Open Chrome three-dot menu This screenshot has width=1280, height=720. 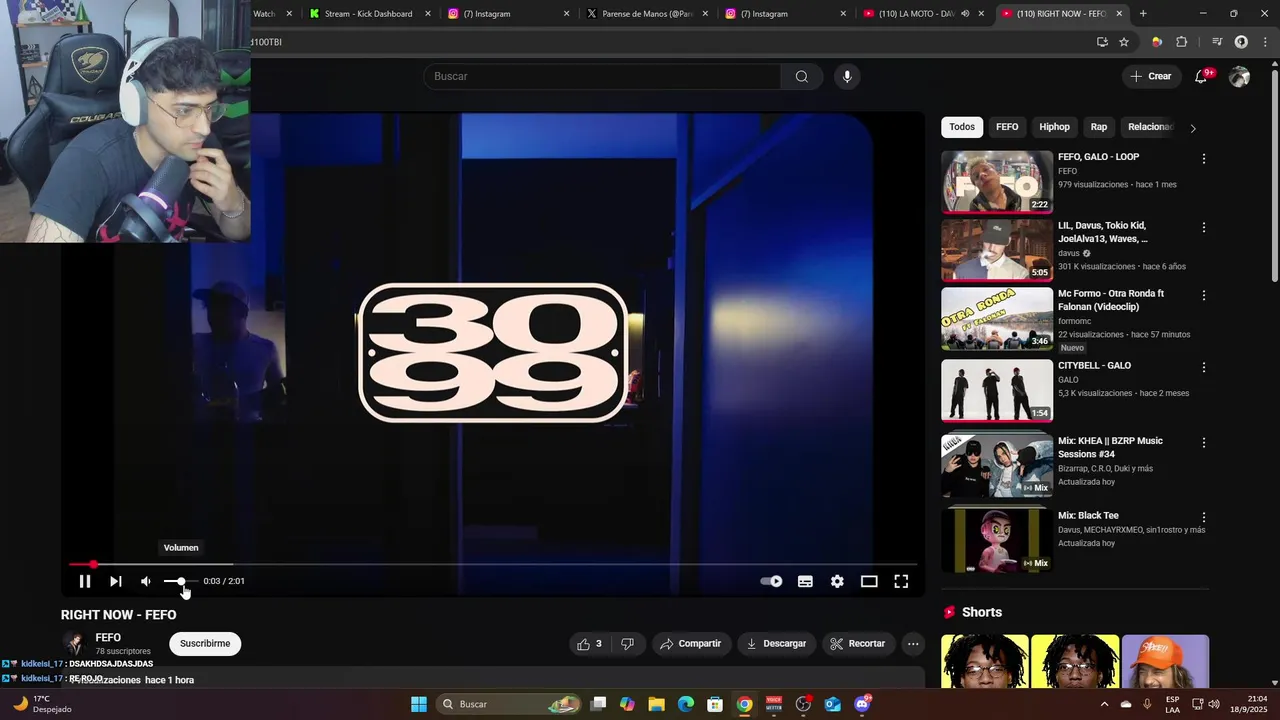1264,42
